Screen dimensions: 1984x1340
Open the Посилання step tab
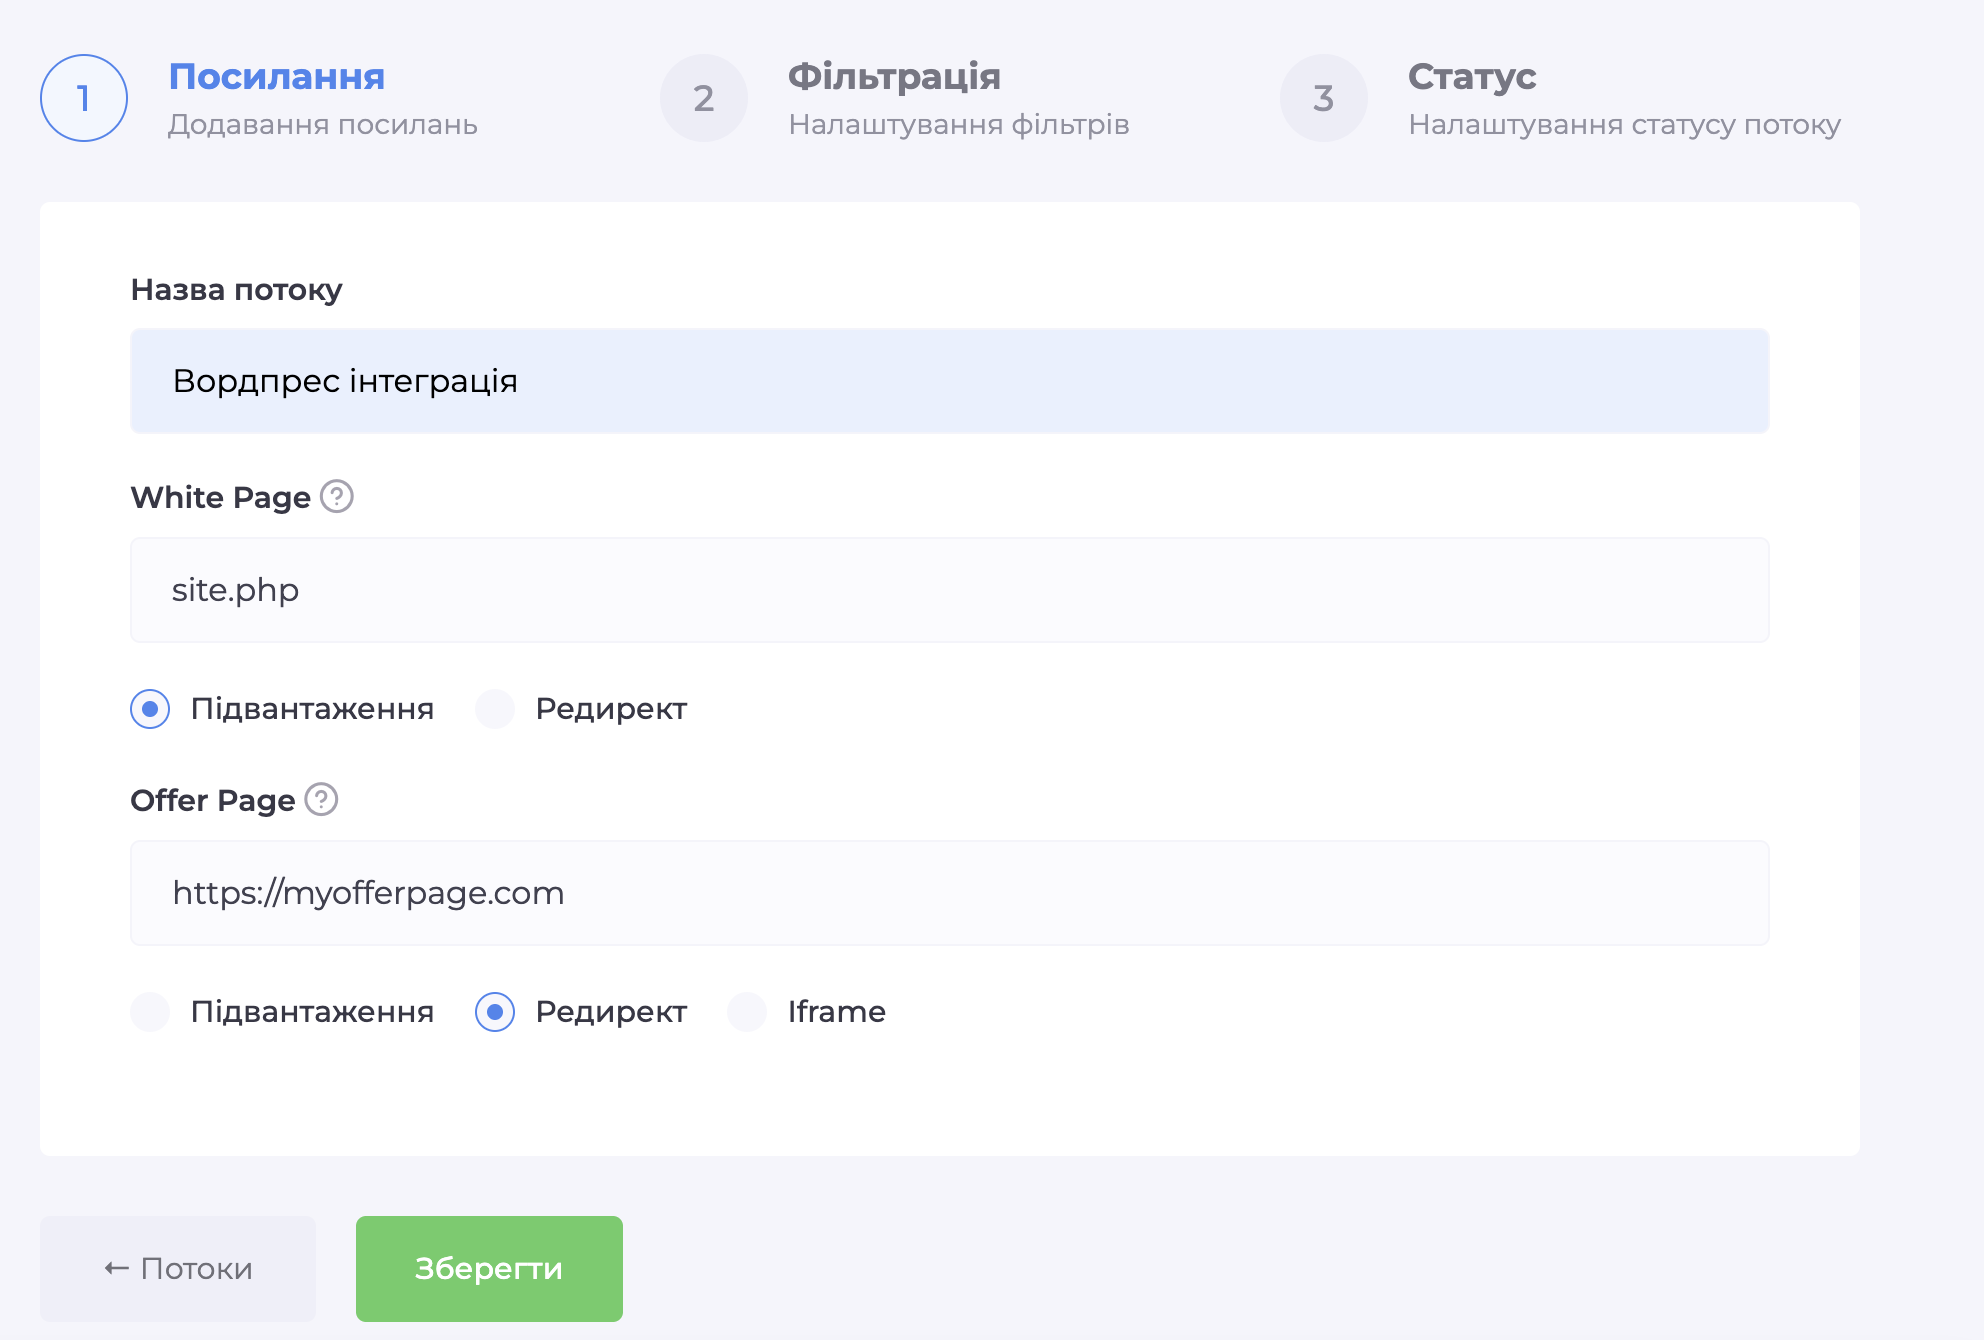click(x=277, y=77)
